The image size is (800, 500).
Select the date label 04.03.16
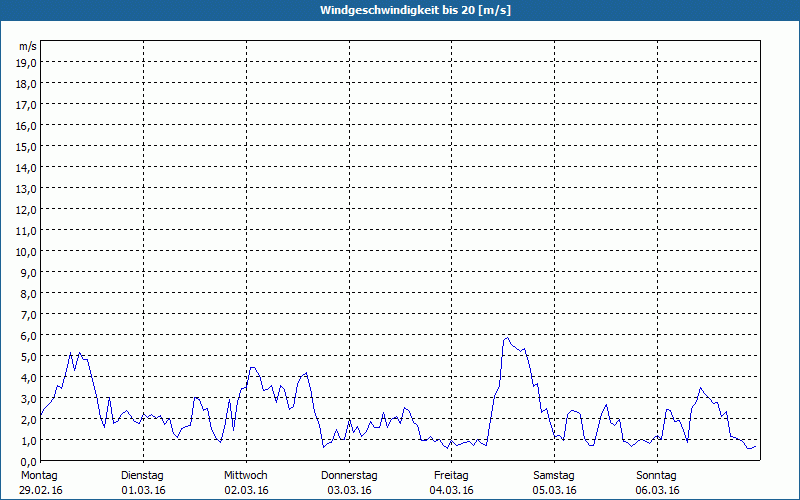pyautogui.click(x=452, y=490)
